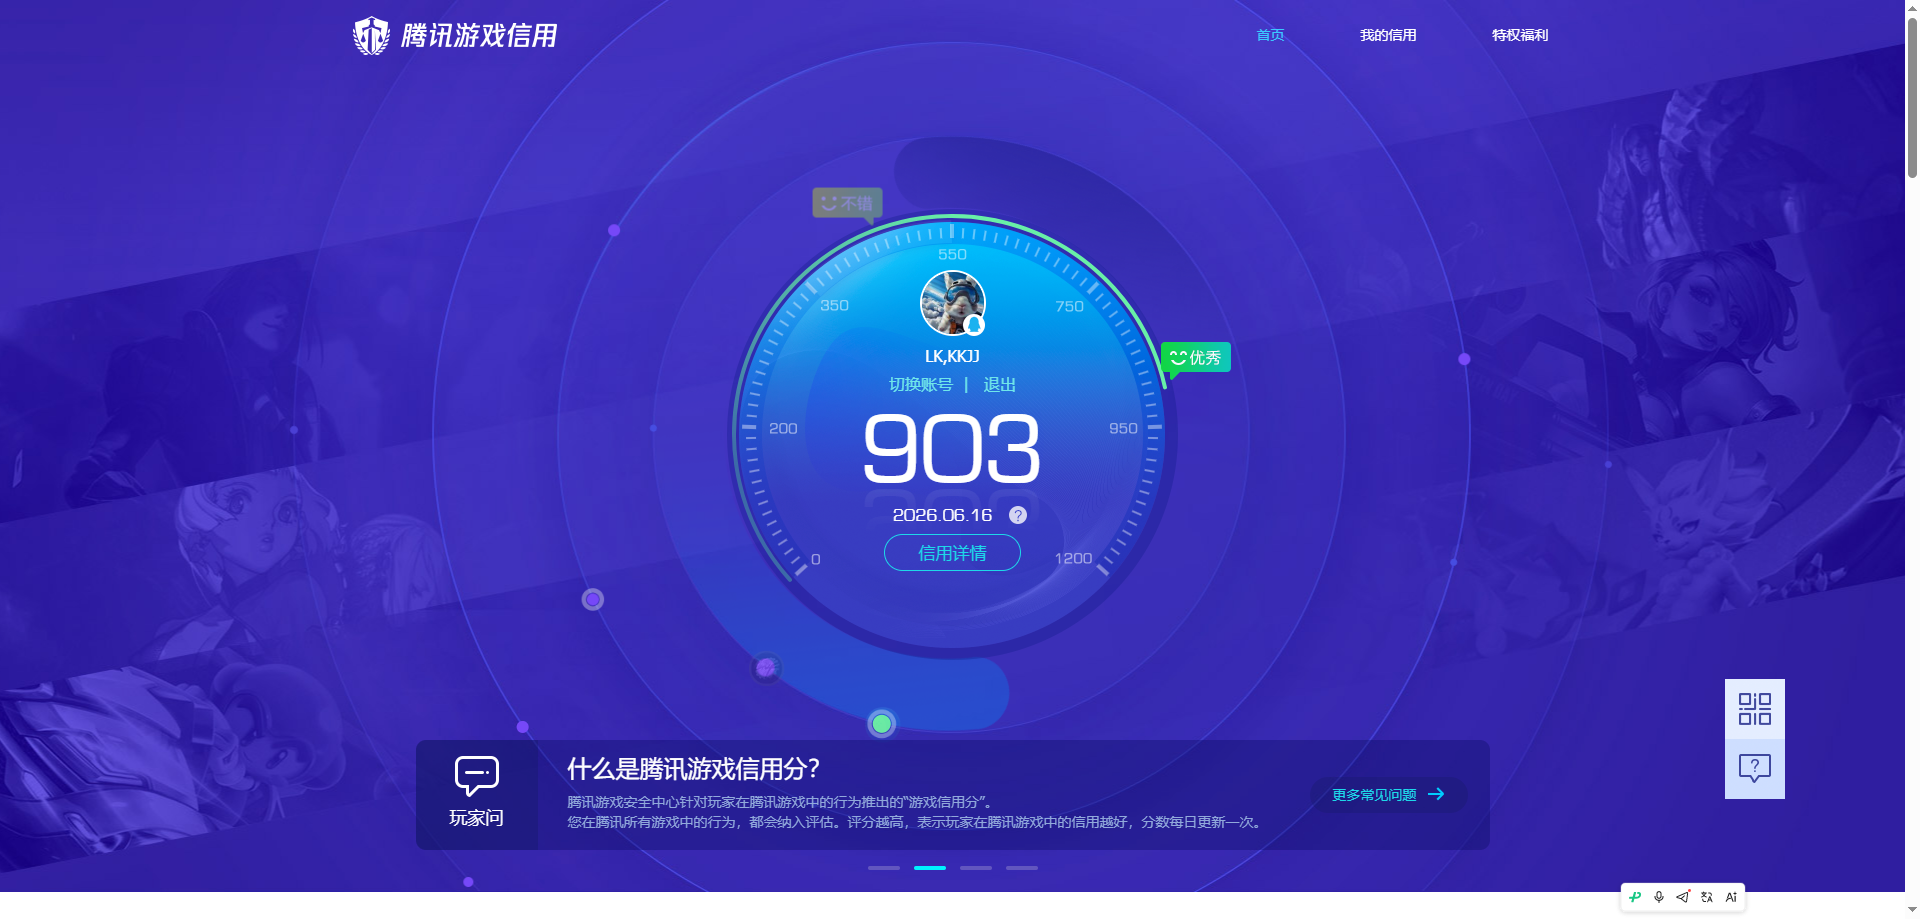Click the green 优秀 rating badge
The image size is (1920, 919).
click(1196, 358)
